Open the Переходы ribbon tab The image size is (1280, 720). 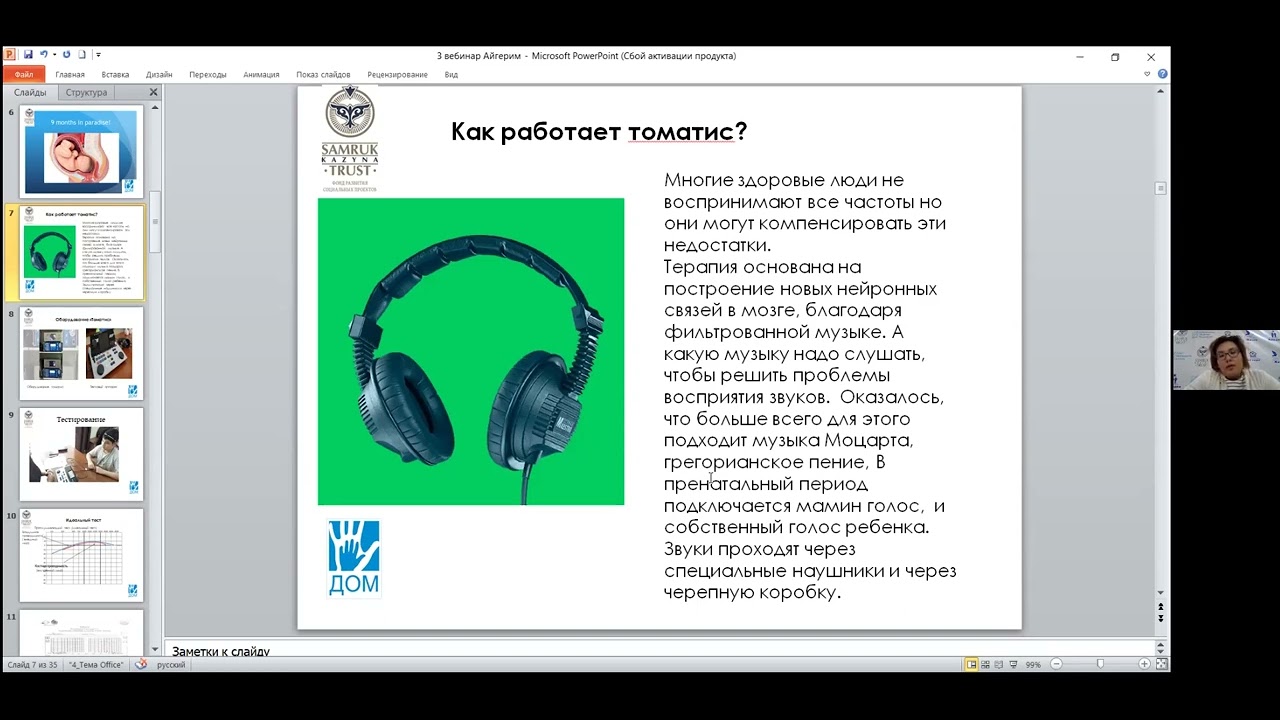[x=208, y=75]
